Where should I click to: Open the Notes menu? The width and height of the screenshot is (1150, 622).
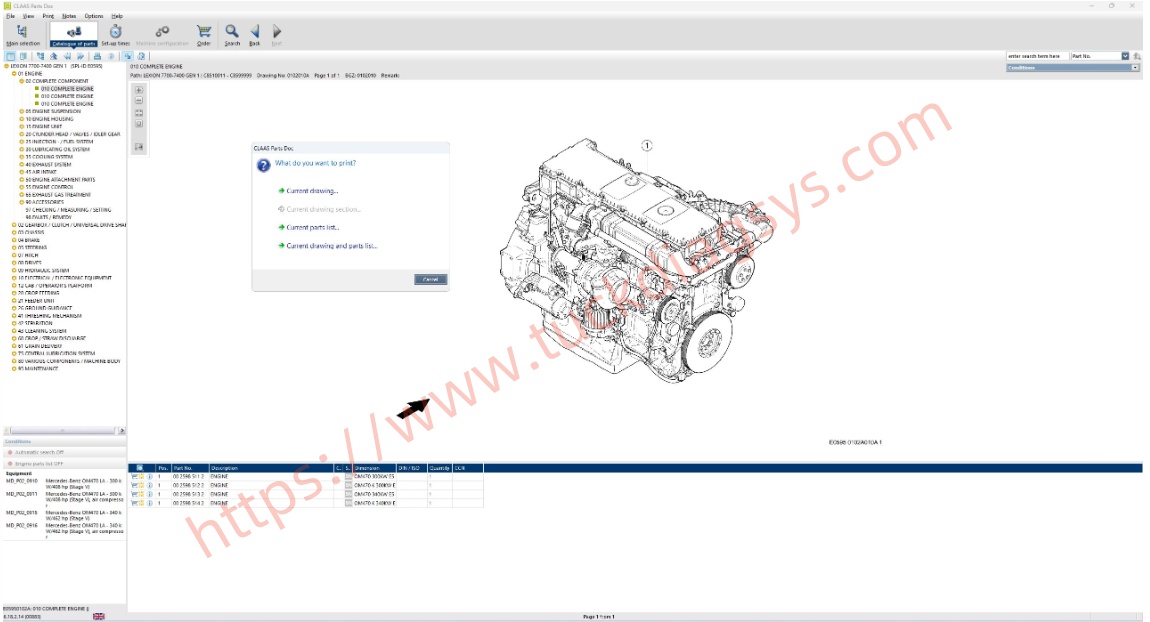pos(69,16)
